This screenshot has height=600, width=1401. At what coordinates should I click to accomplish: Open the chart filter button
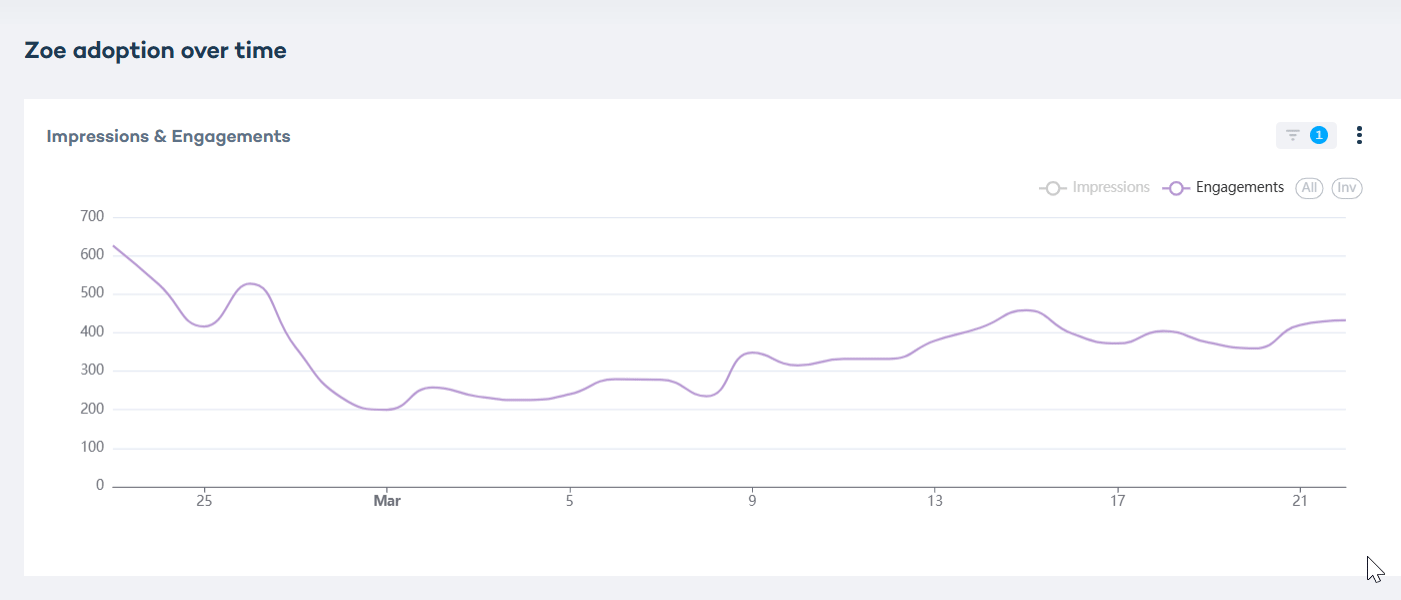[x=1293, y=135]
